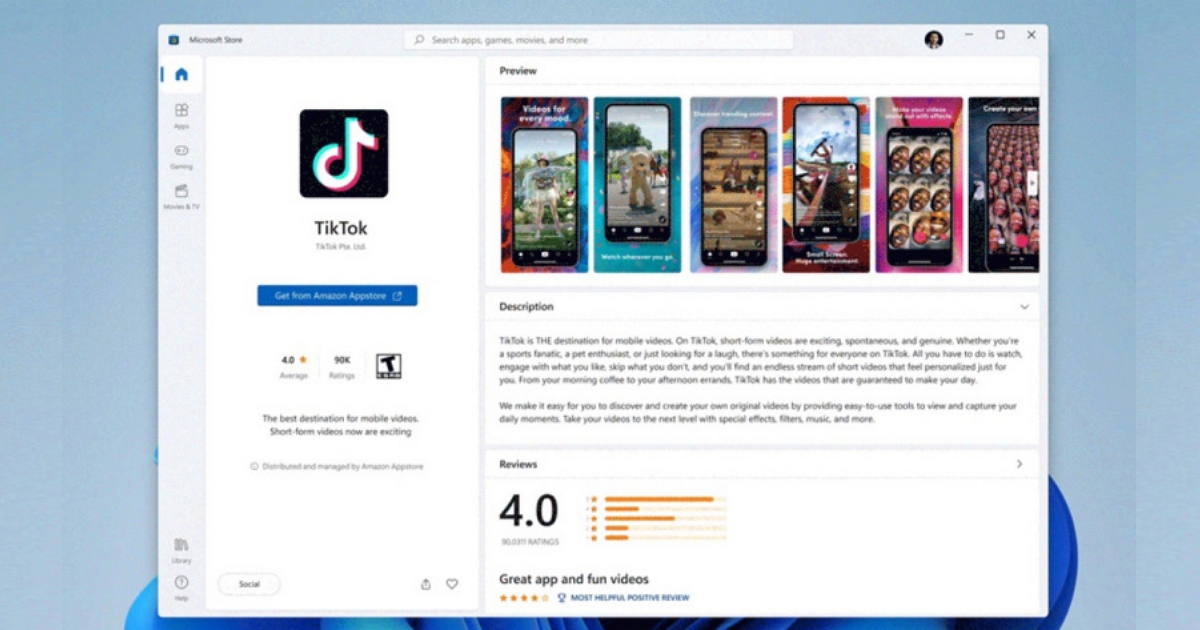Click the Microsoft Store logo in title bar

174,40
